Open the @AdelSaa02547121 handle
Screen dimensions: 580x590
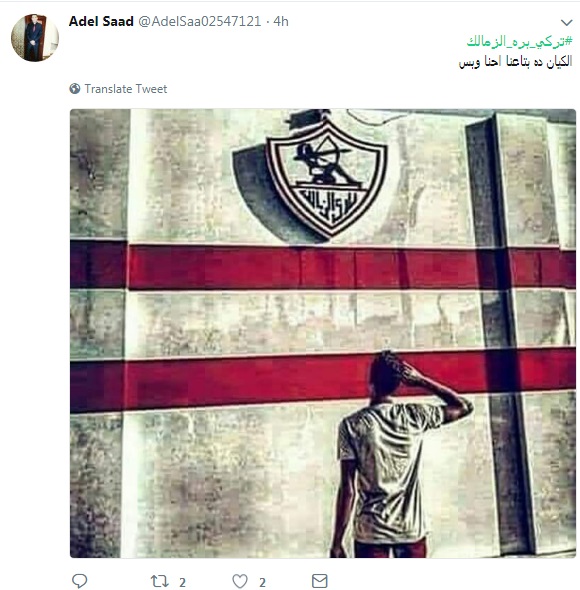199,21
